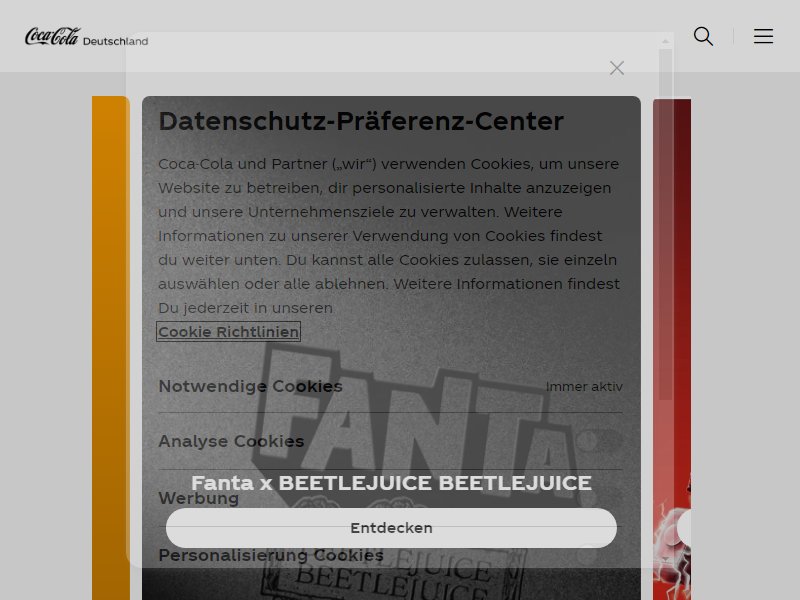Image resolution: width=800 pixels, height=600 pixels.
Task: Open the site search magnifier
Action: [x=703, y=36]
